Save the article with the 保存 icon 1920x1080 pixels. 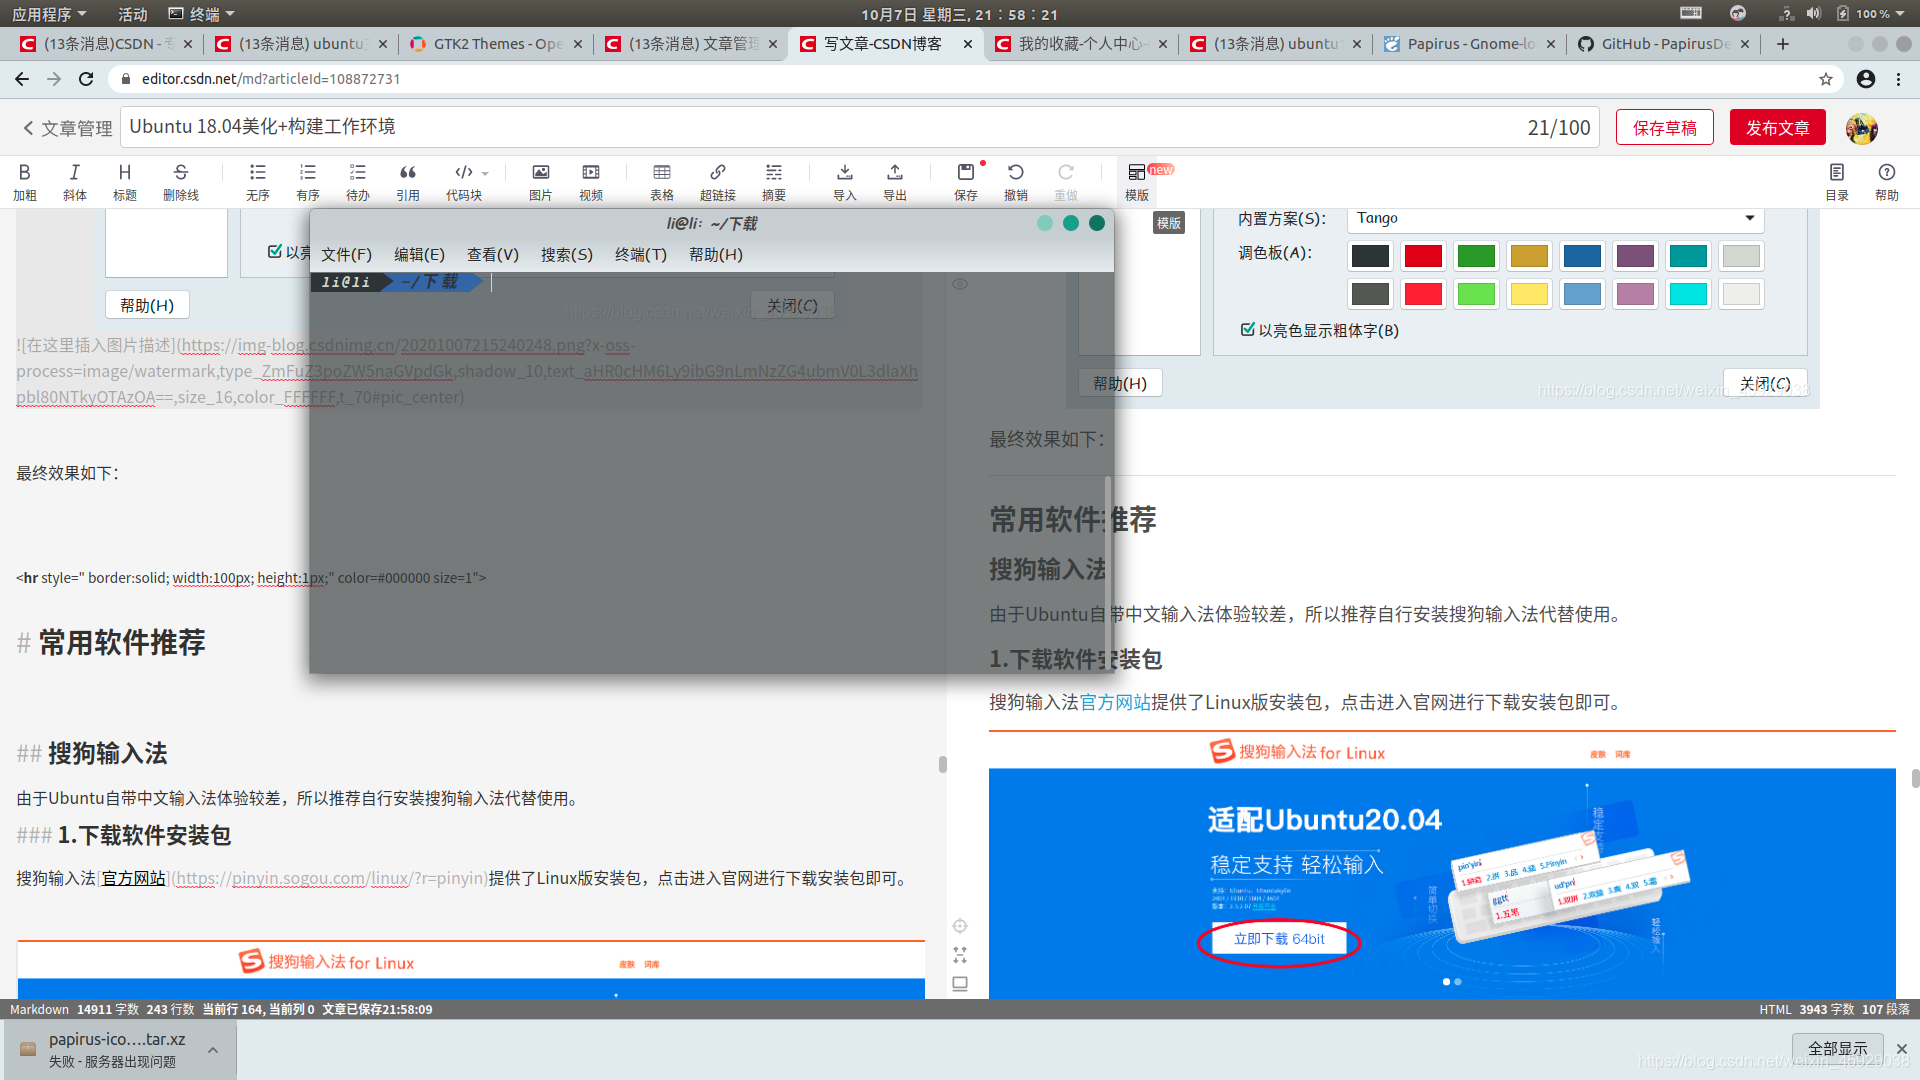(x=966, y=182)
